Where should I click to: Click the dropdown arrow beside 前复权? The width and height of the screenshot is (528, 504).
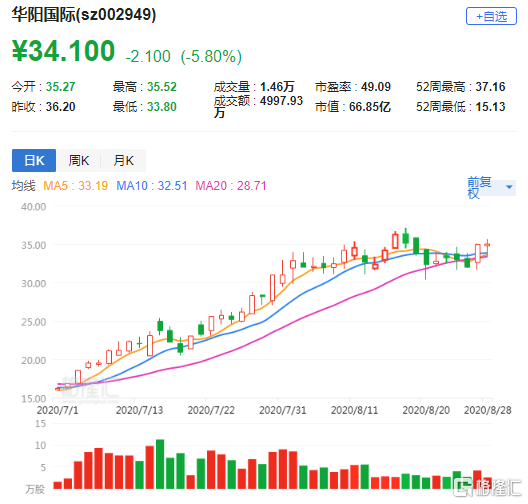tap(509, 187)
